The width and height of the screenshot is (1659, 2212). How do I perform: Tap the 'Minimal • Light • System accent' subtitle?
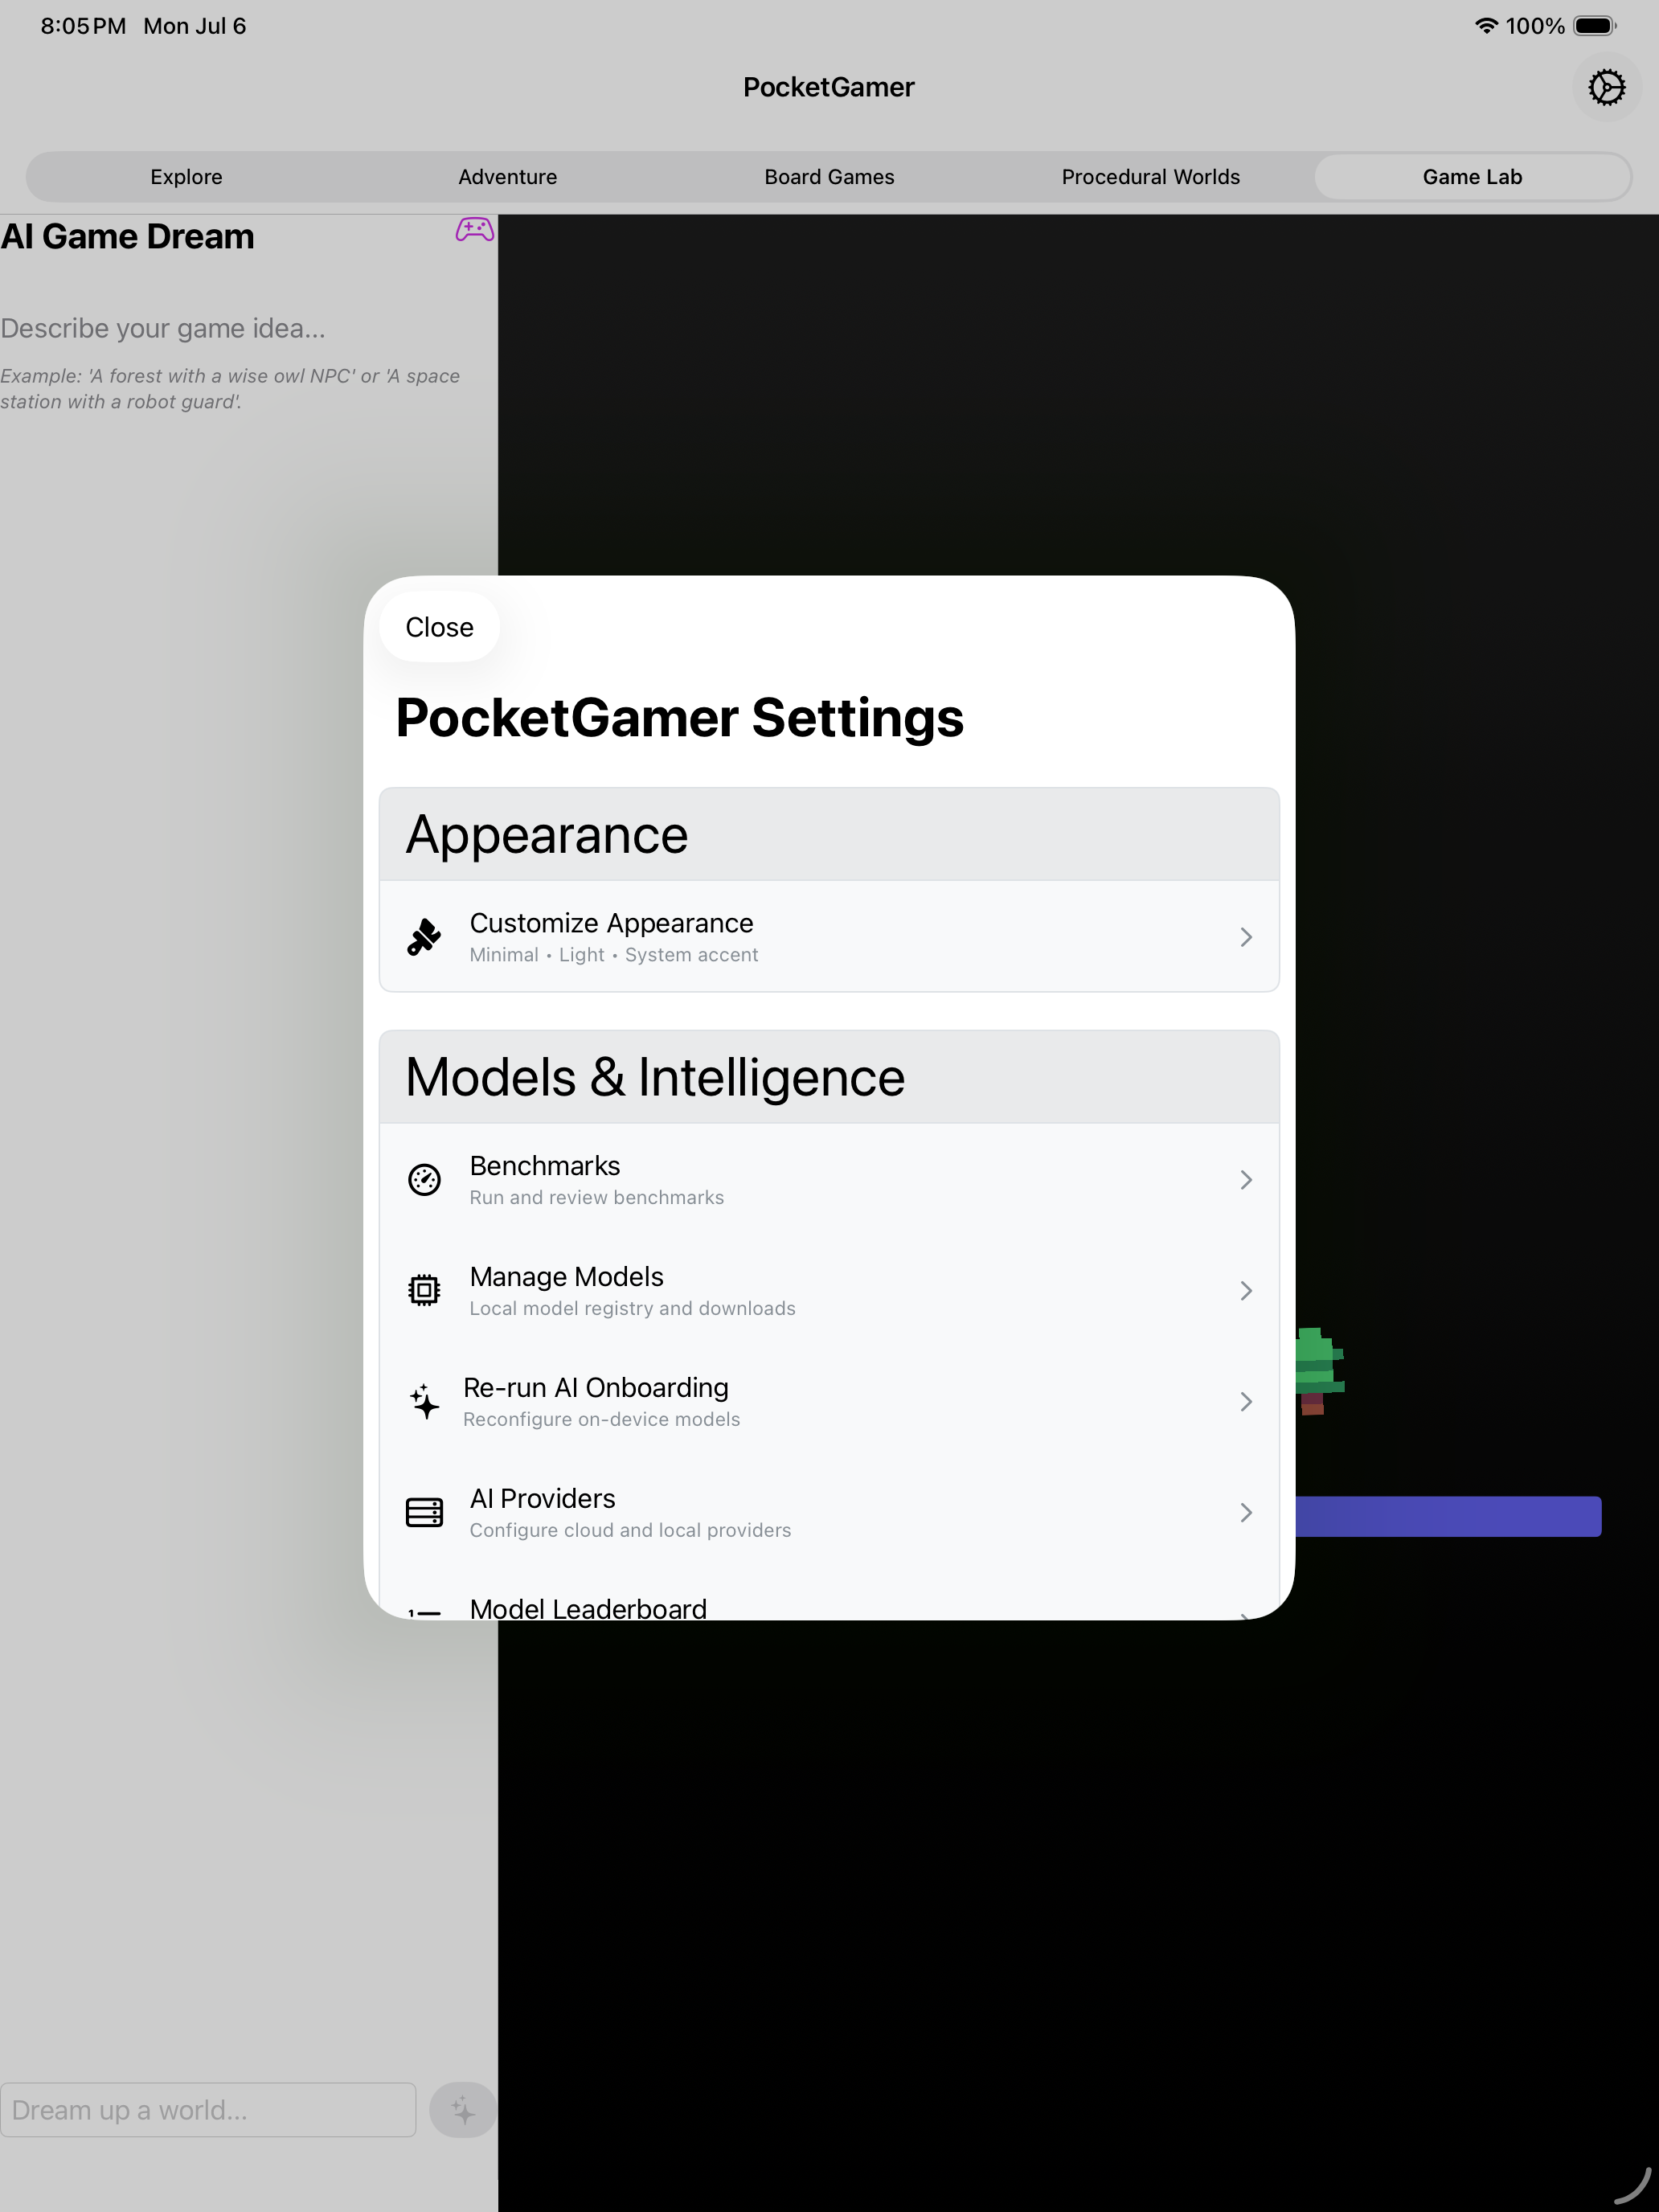pyautogui.click(x=614, y=955)
